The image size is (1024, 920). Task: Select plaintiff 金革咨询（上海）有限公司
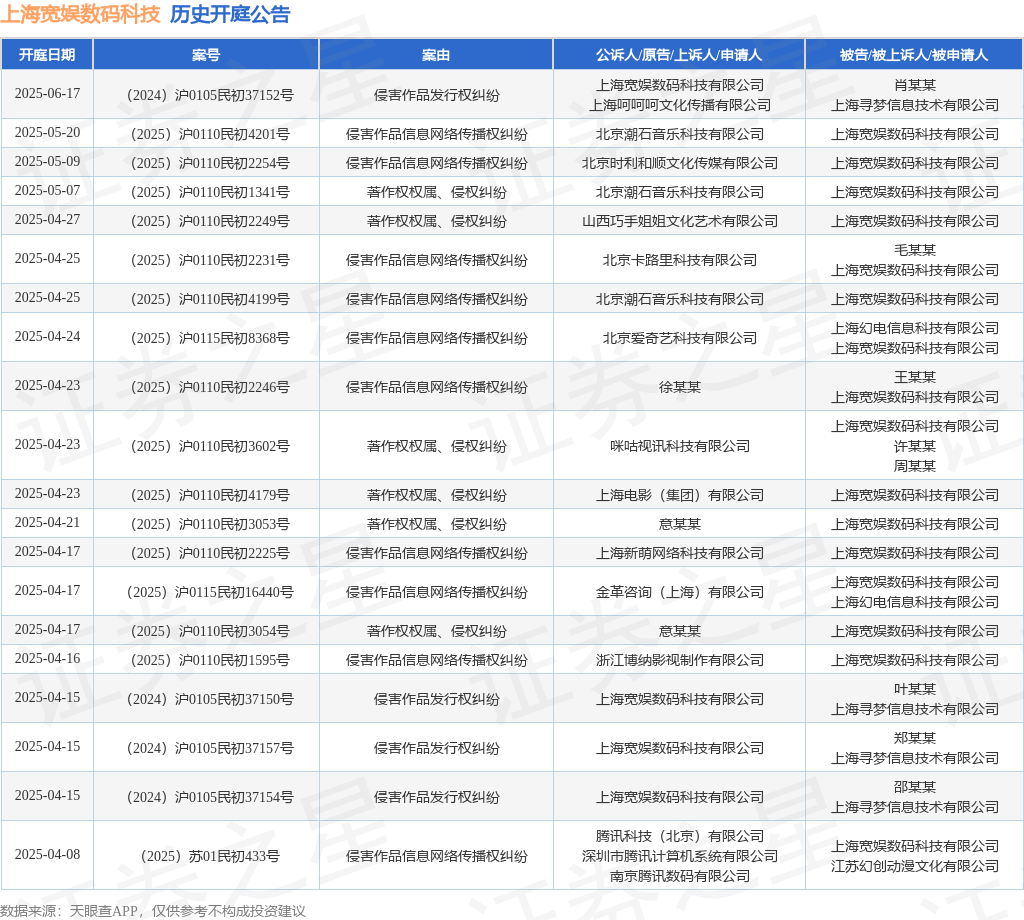(680, 592)
